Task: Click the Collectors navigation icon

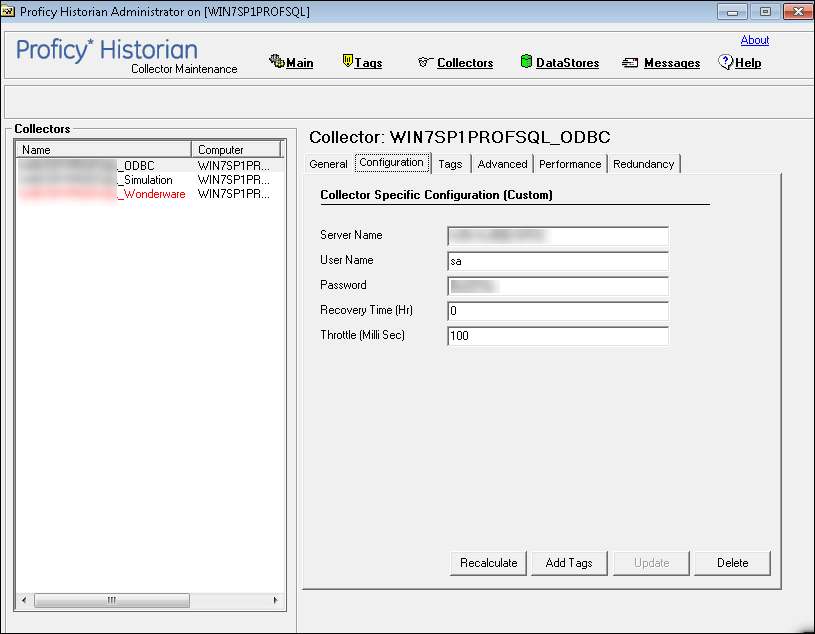Action: [425, 62]
